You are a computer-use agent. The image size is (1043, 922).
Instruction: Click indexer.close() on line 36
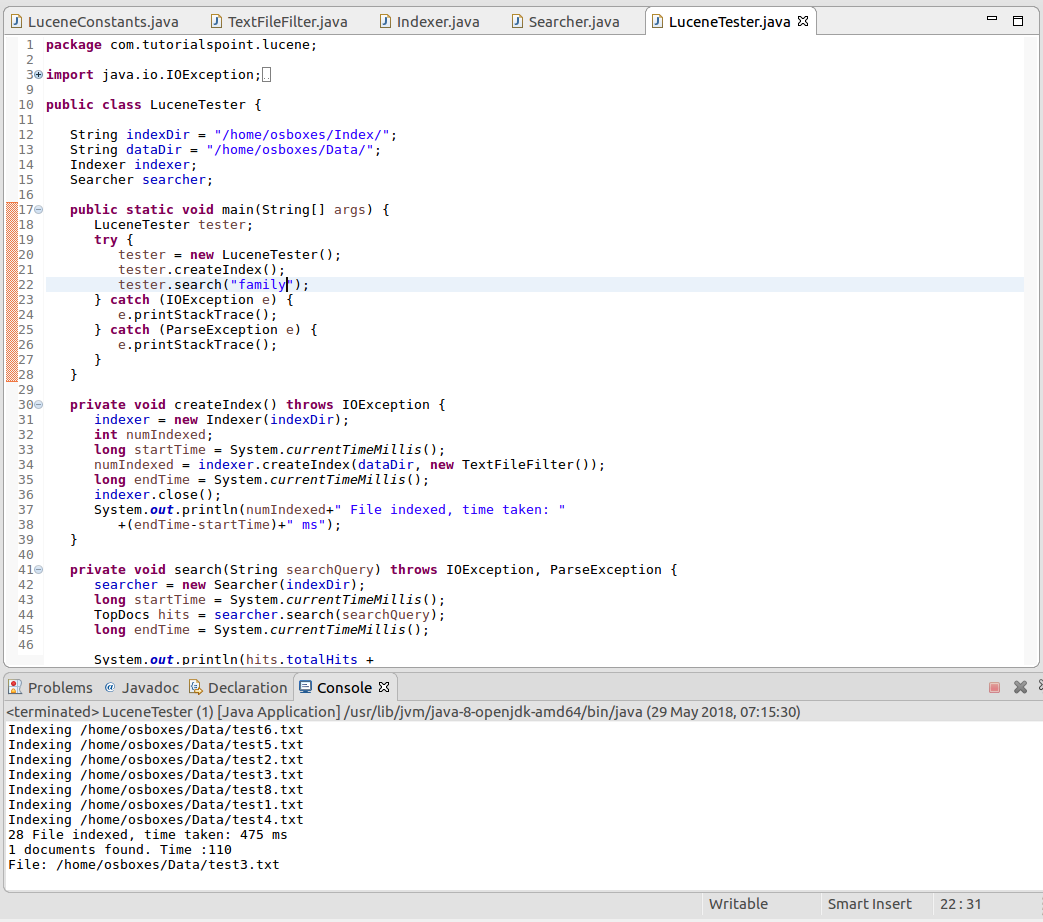pyautogui.click(x=158, y=494)
